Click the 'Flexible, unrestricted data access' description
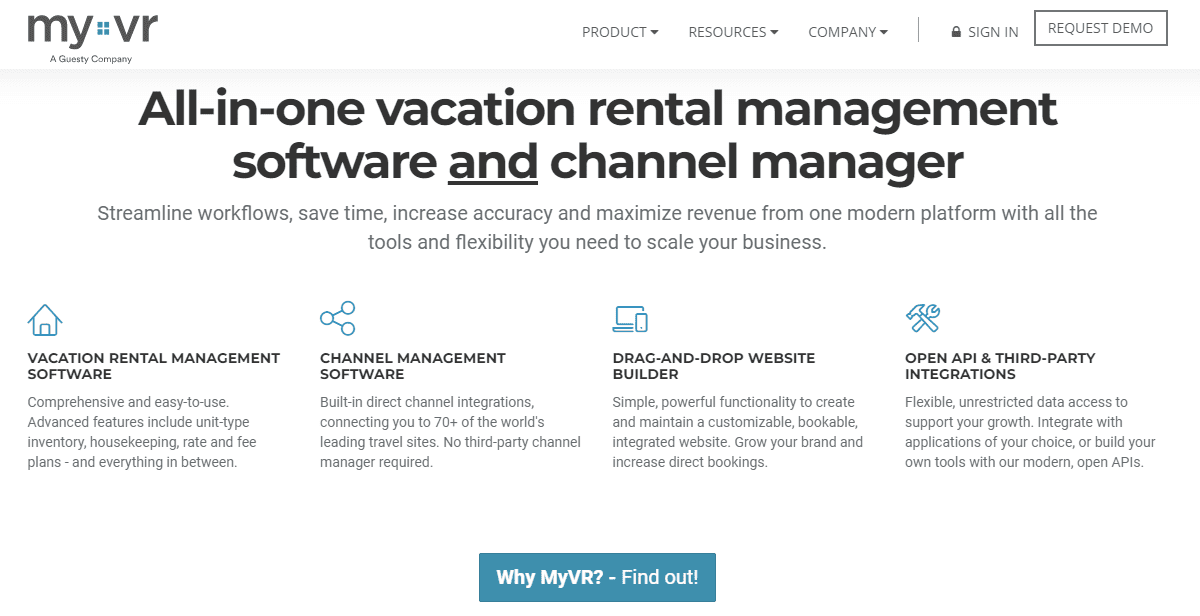The height and width of the screenshot is (616, 1200). pos(1030,432)
